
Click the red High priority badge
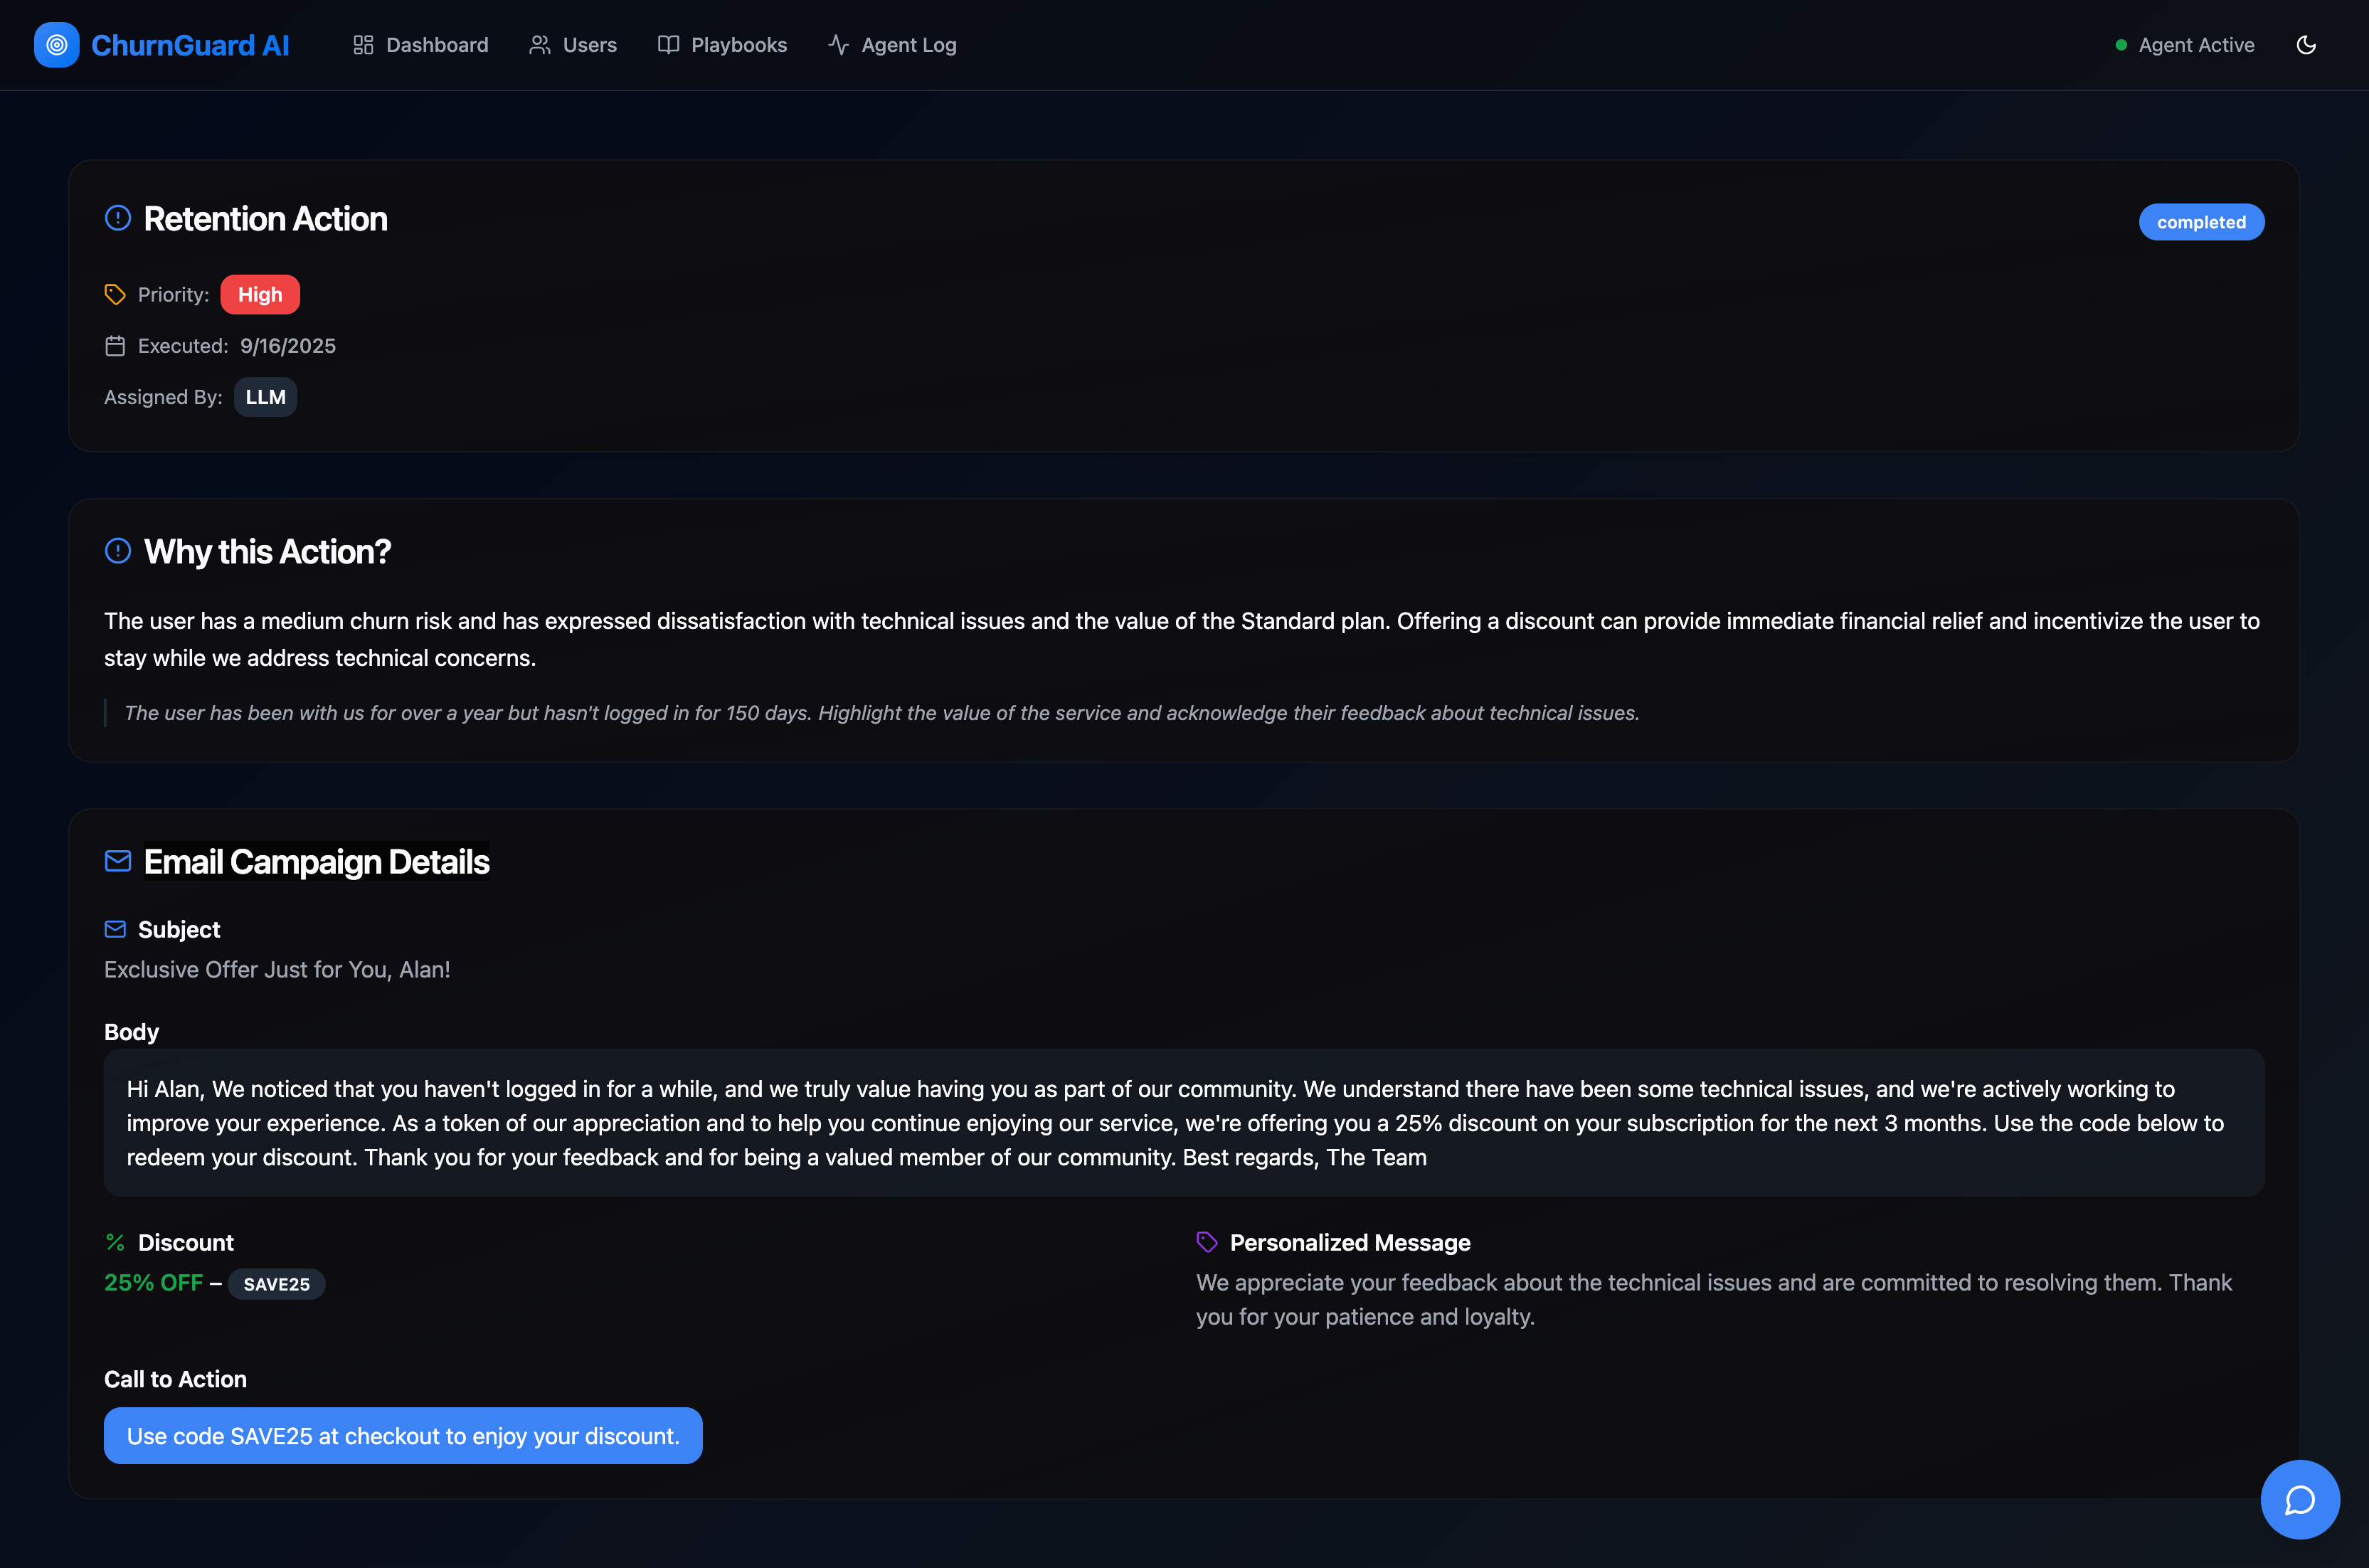tap(260, 294)
